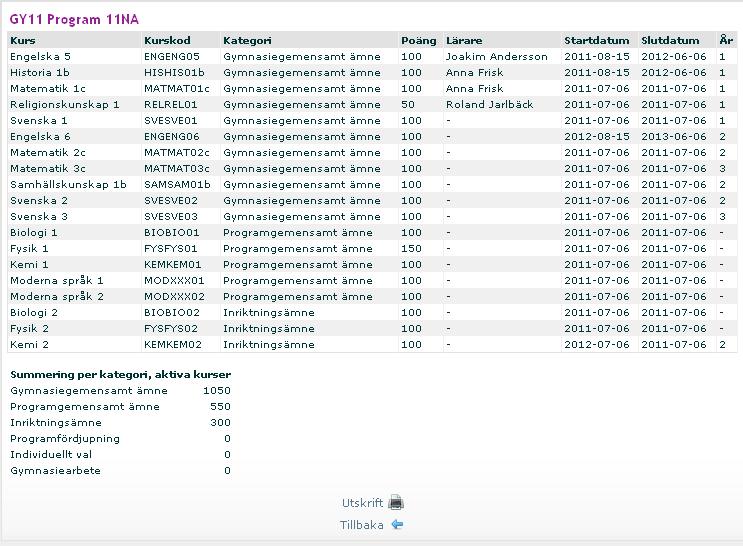Select the Religionskunskap 1 course name
This screenshot has height=546, width=743.
click(x=64, y=105)
